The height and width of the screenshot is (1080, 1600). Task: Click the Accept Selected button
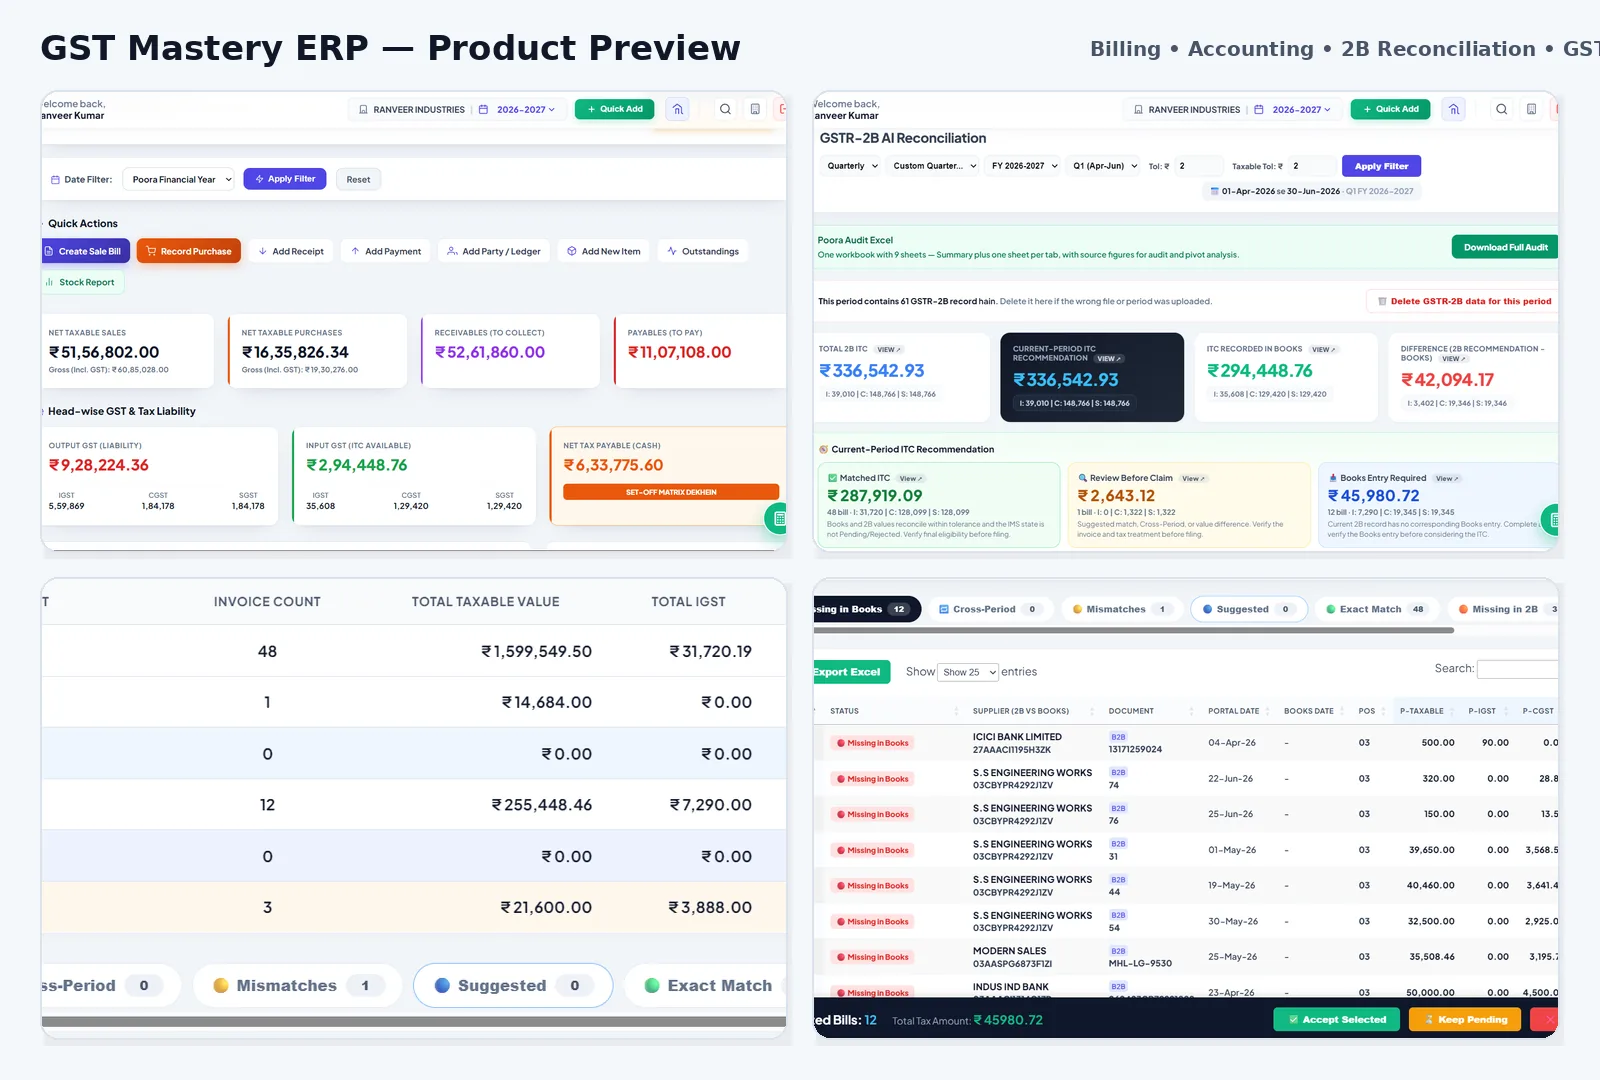pyautogui.click(x=1336, y=1020)
